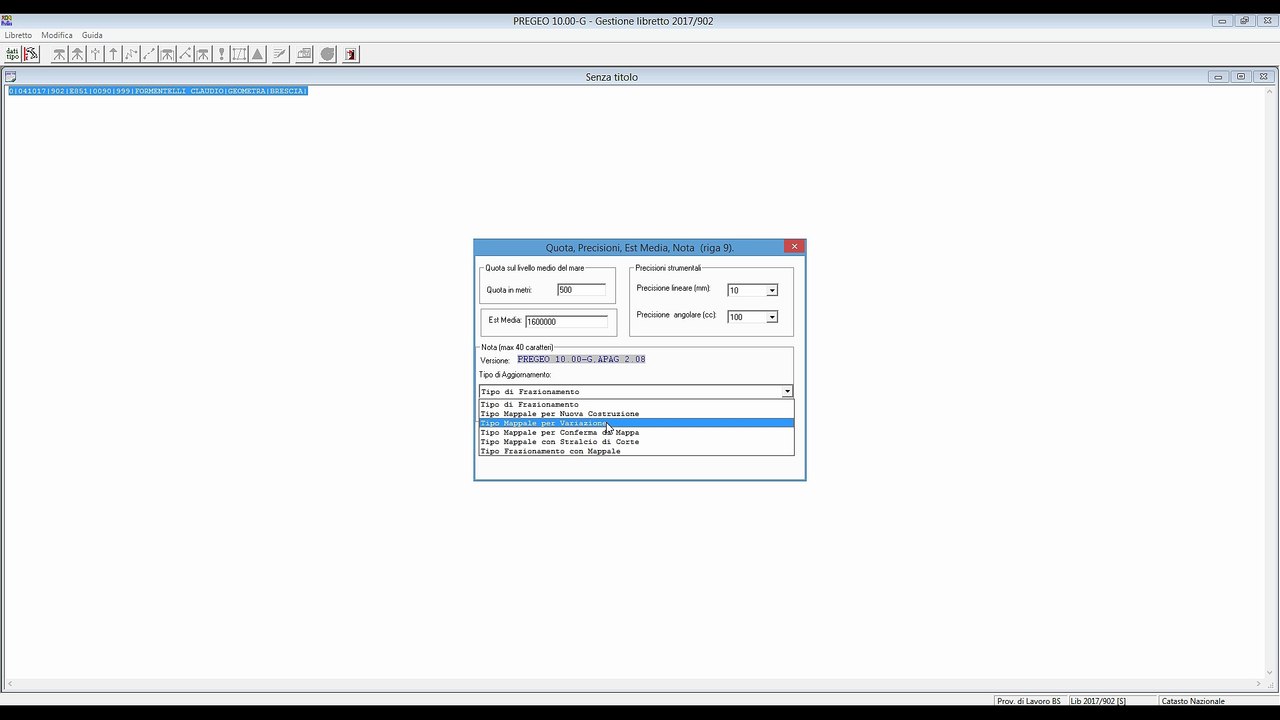
Task: Pick 'Tipo Mappale per Conferma di Mappa'
Action: 636,432
